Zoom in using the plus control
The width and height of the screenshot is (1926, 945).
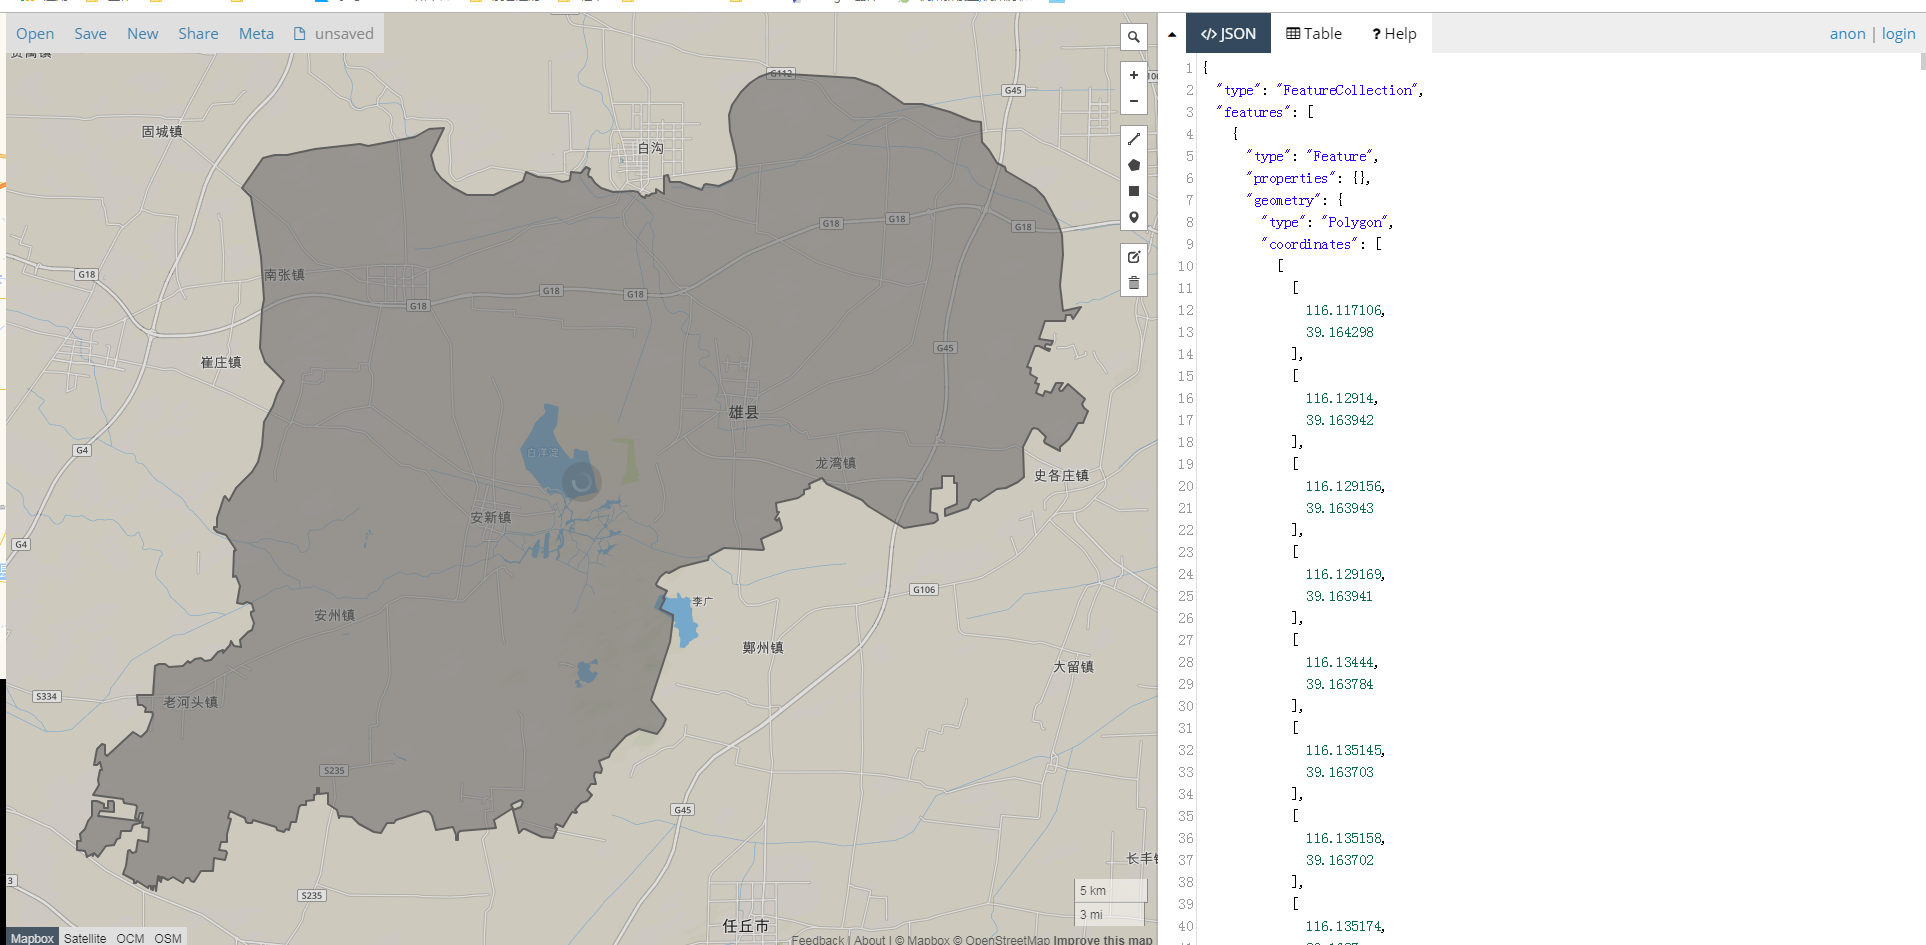coord(1134,74)
